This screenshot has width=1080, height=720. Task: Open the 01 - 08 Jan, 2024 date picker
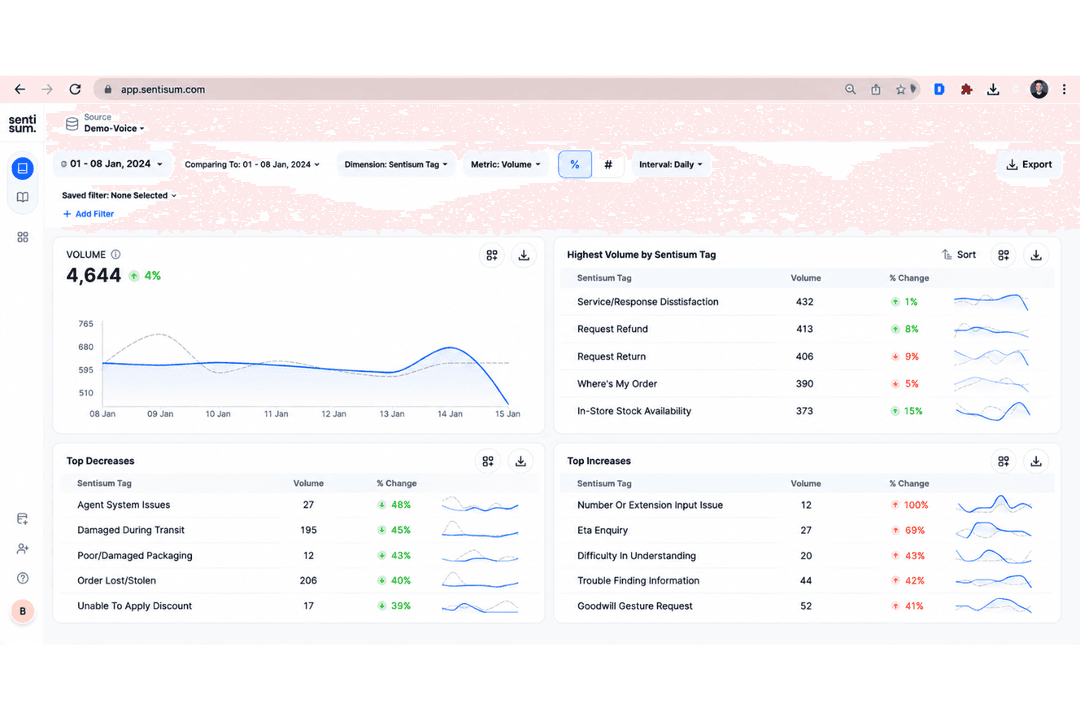[x=112, y=164]
